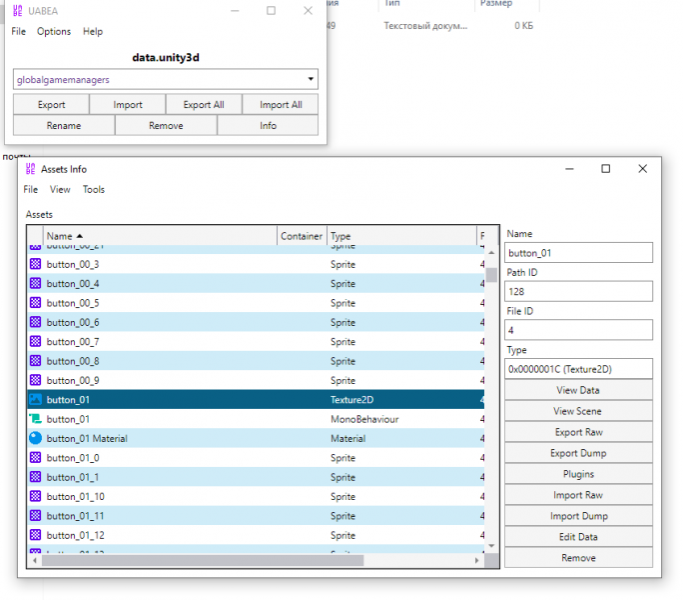Screen dimensions: 683x600
Task: Click the vertical scrollbar thumb in assets list
Action: point(491,275)
